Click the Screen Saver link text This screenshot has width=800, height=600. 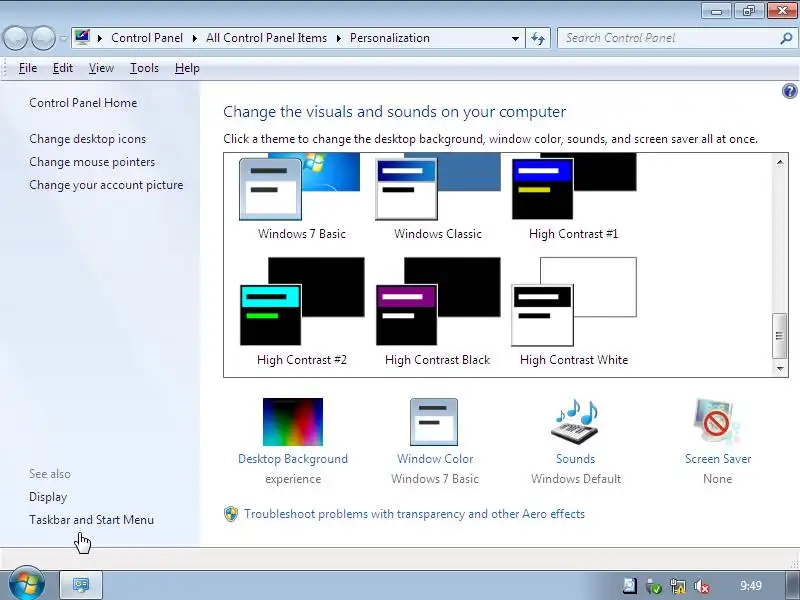(x=718, y=459)
